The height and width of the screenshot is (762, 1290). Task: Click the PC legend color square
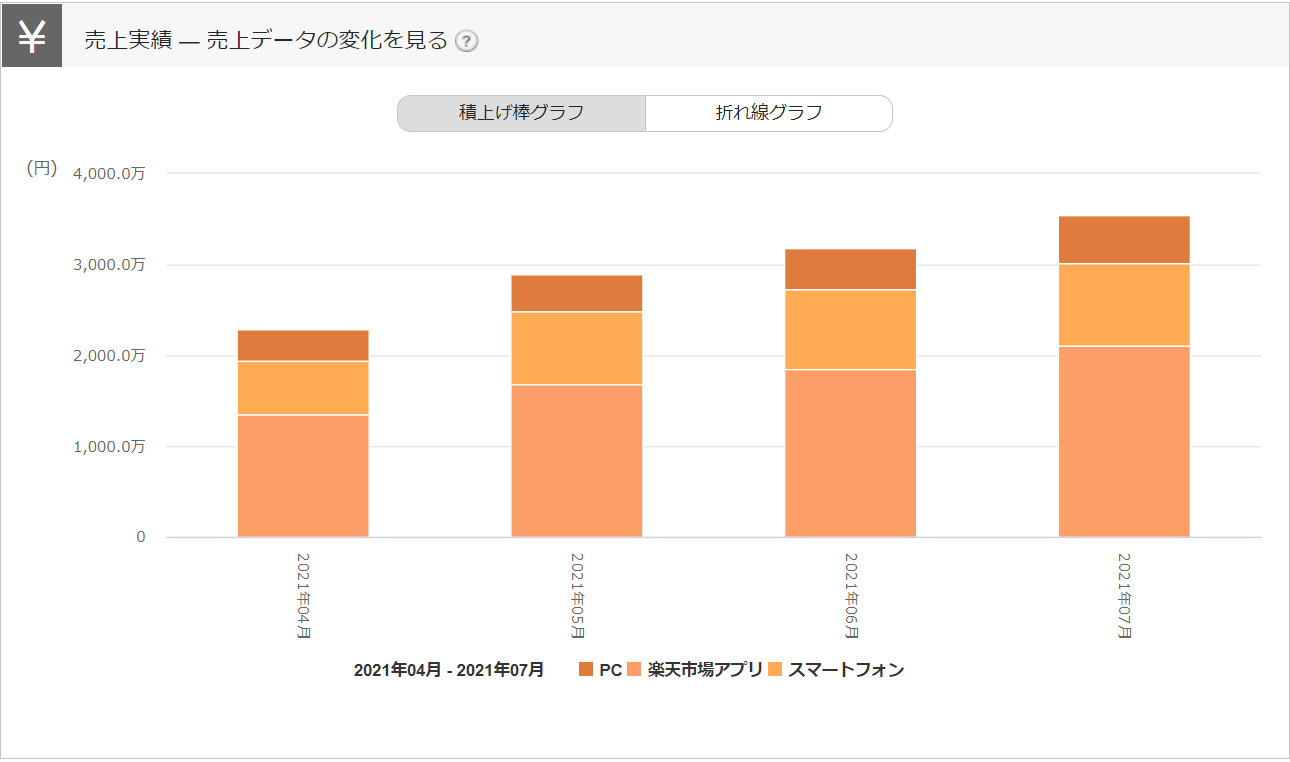(x=586, y=670)
